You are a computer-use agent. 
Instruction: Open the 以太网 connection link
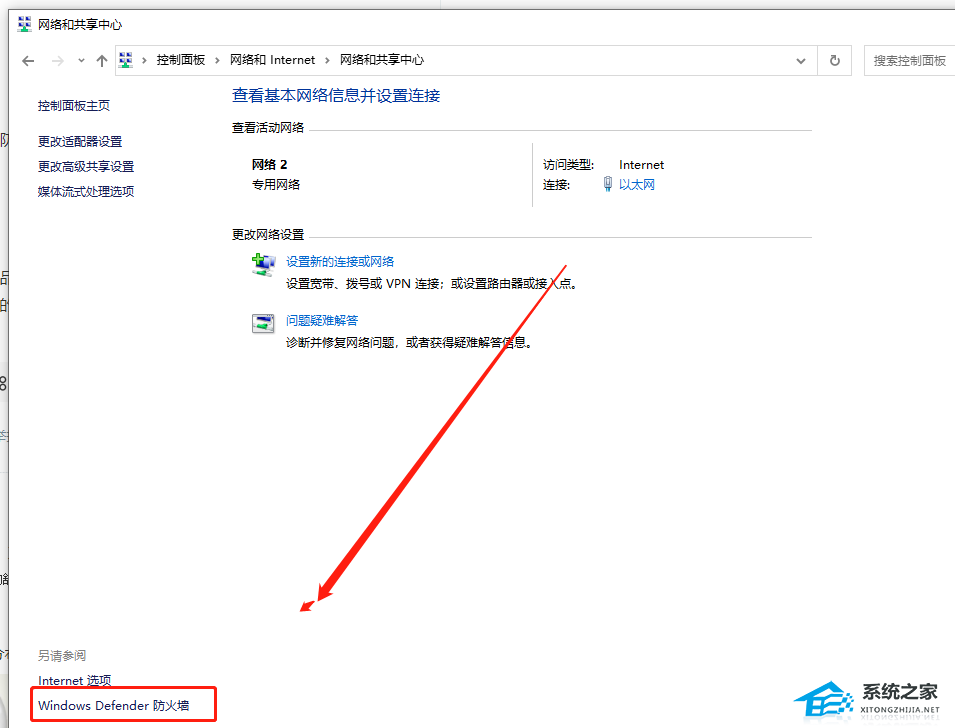click(x=636, y=185)
